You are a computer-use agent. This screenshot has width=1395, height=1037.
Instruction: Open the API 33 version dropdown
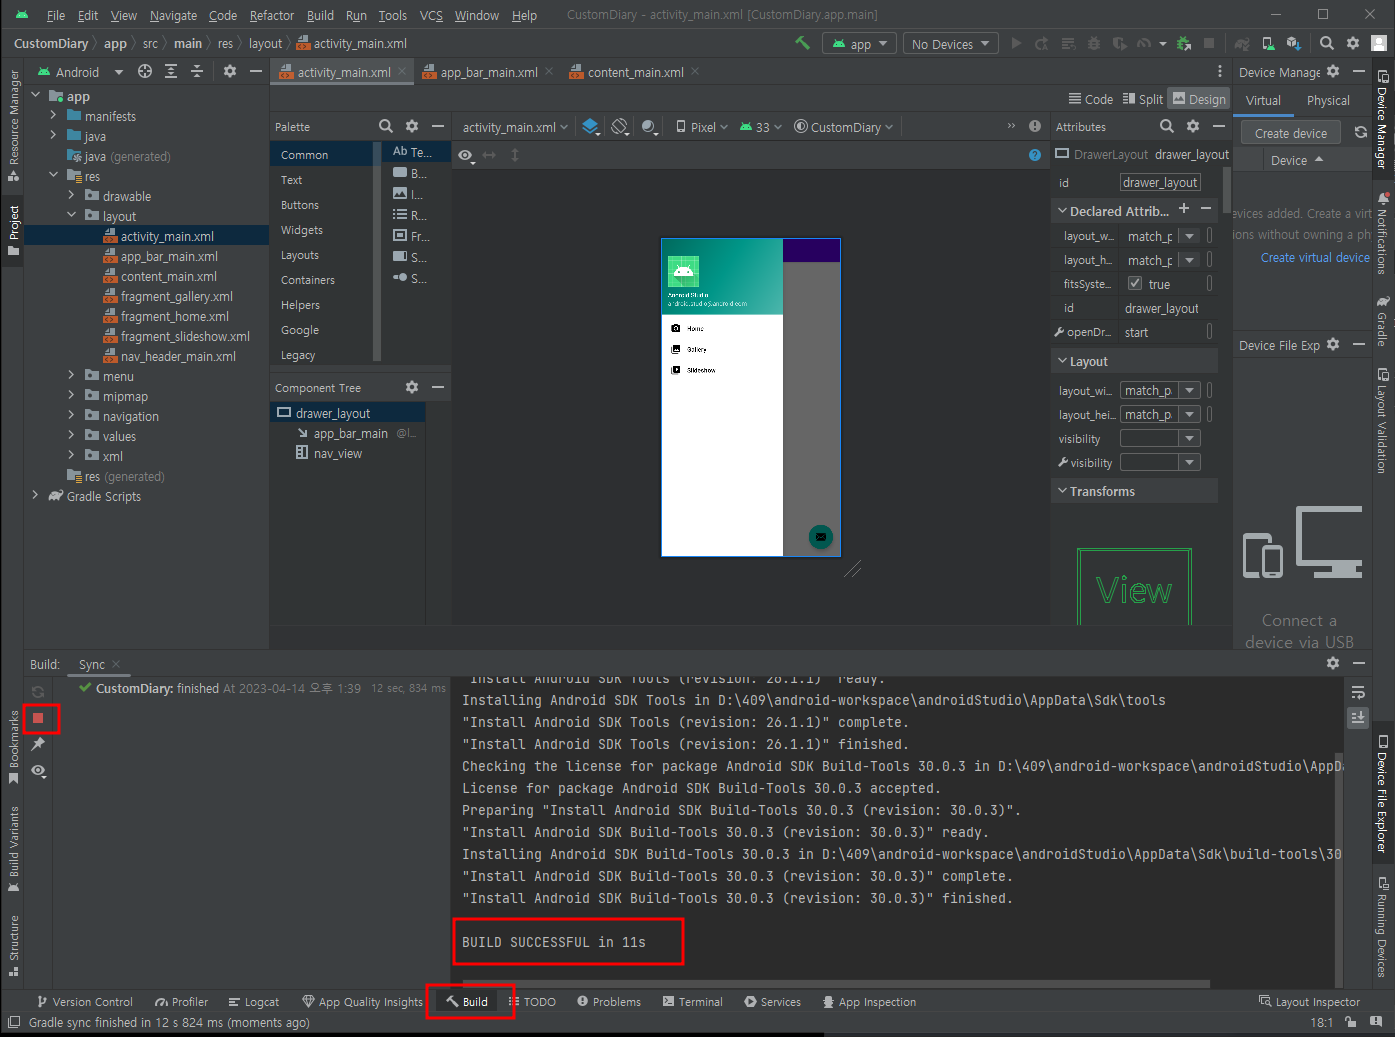[x=760, y=127]
